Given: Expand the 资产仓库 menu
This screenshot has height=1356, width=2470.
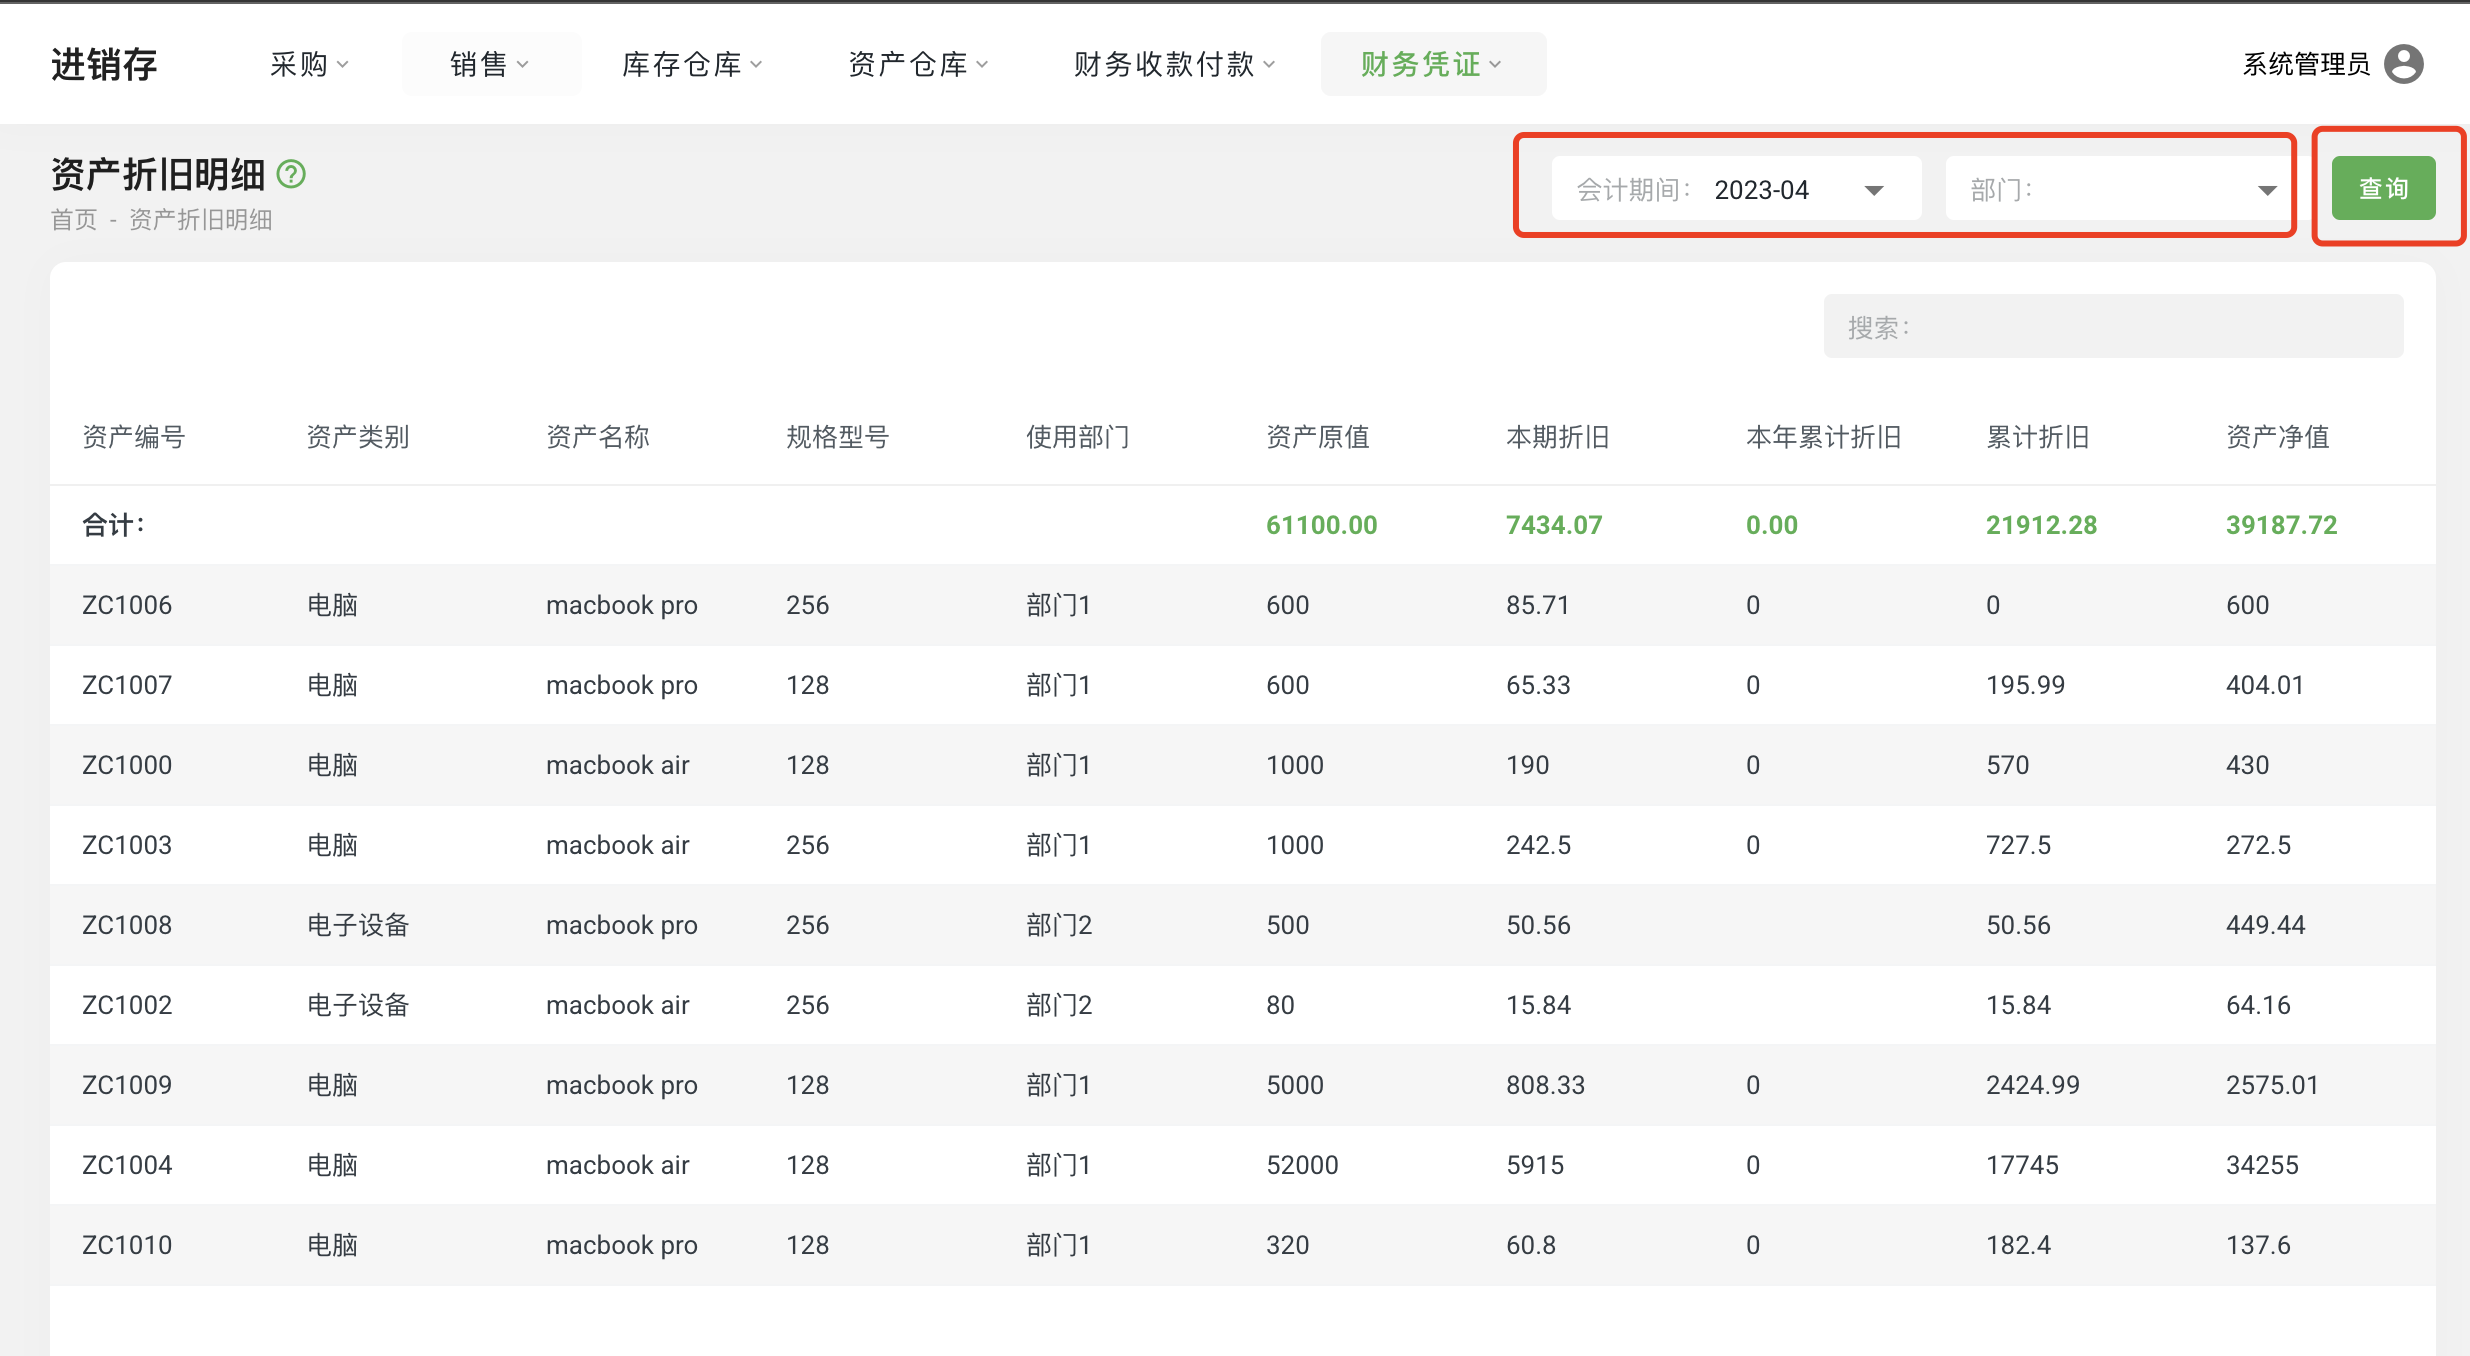Looking at the screenshot, I should pos(918,64).
